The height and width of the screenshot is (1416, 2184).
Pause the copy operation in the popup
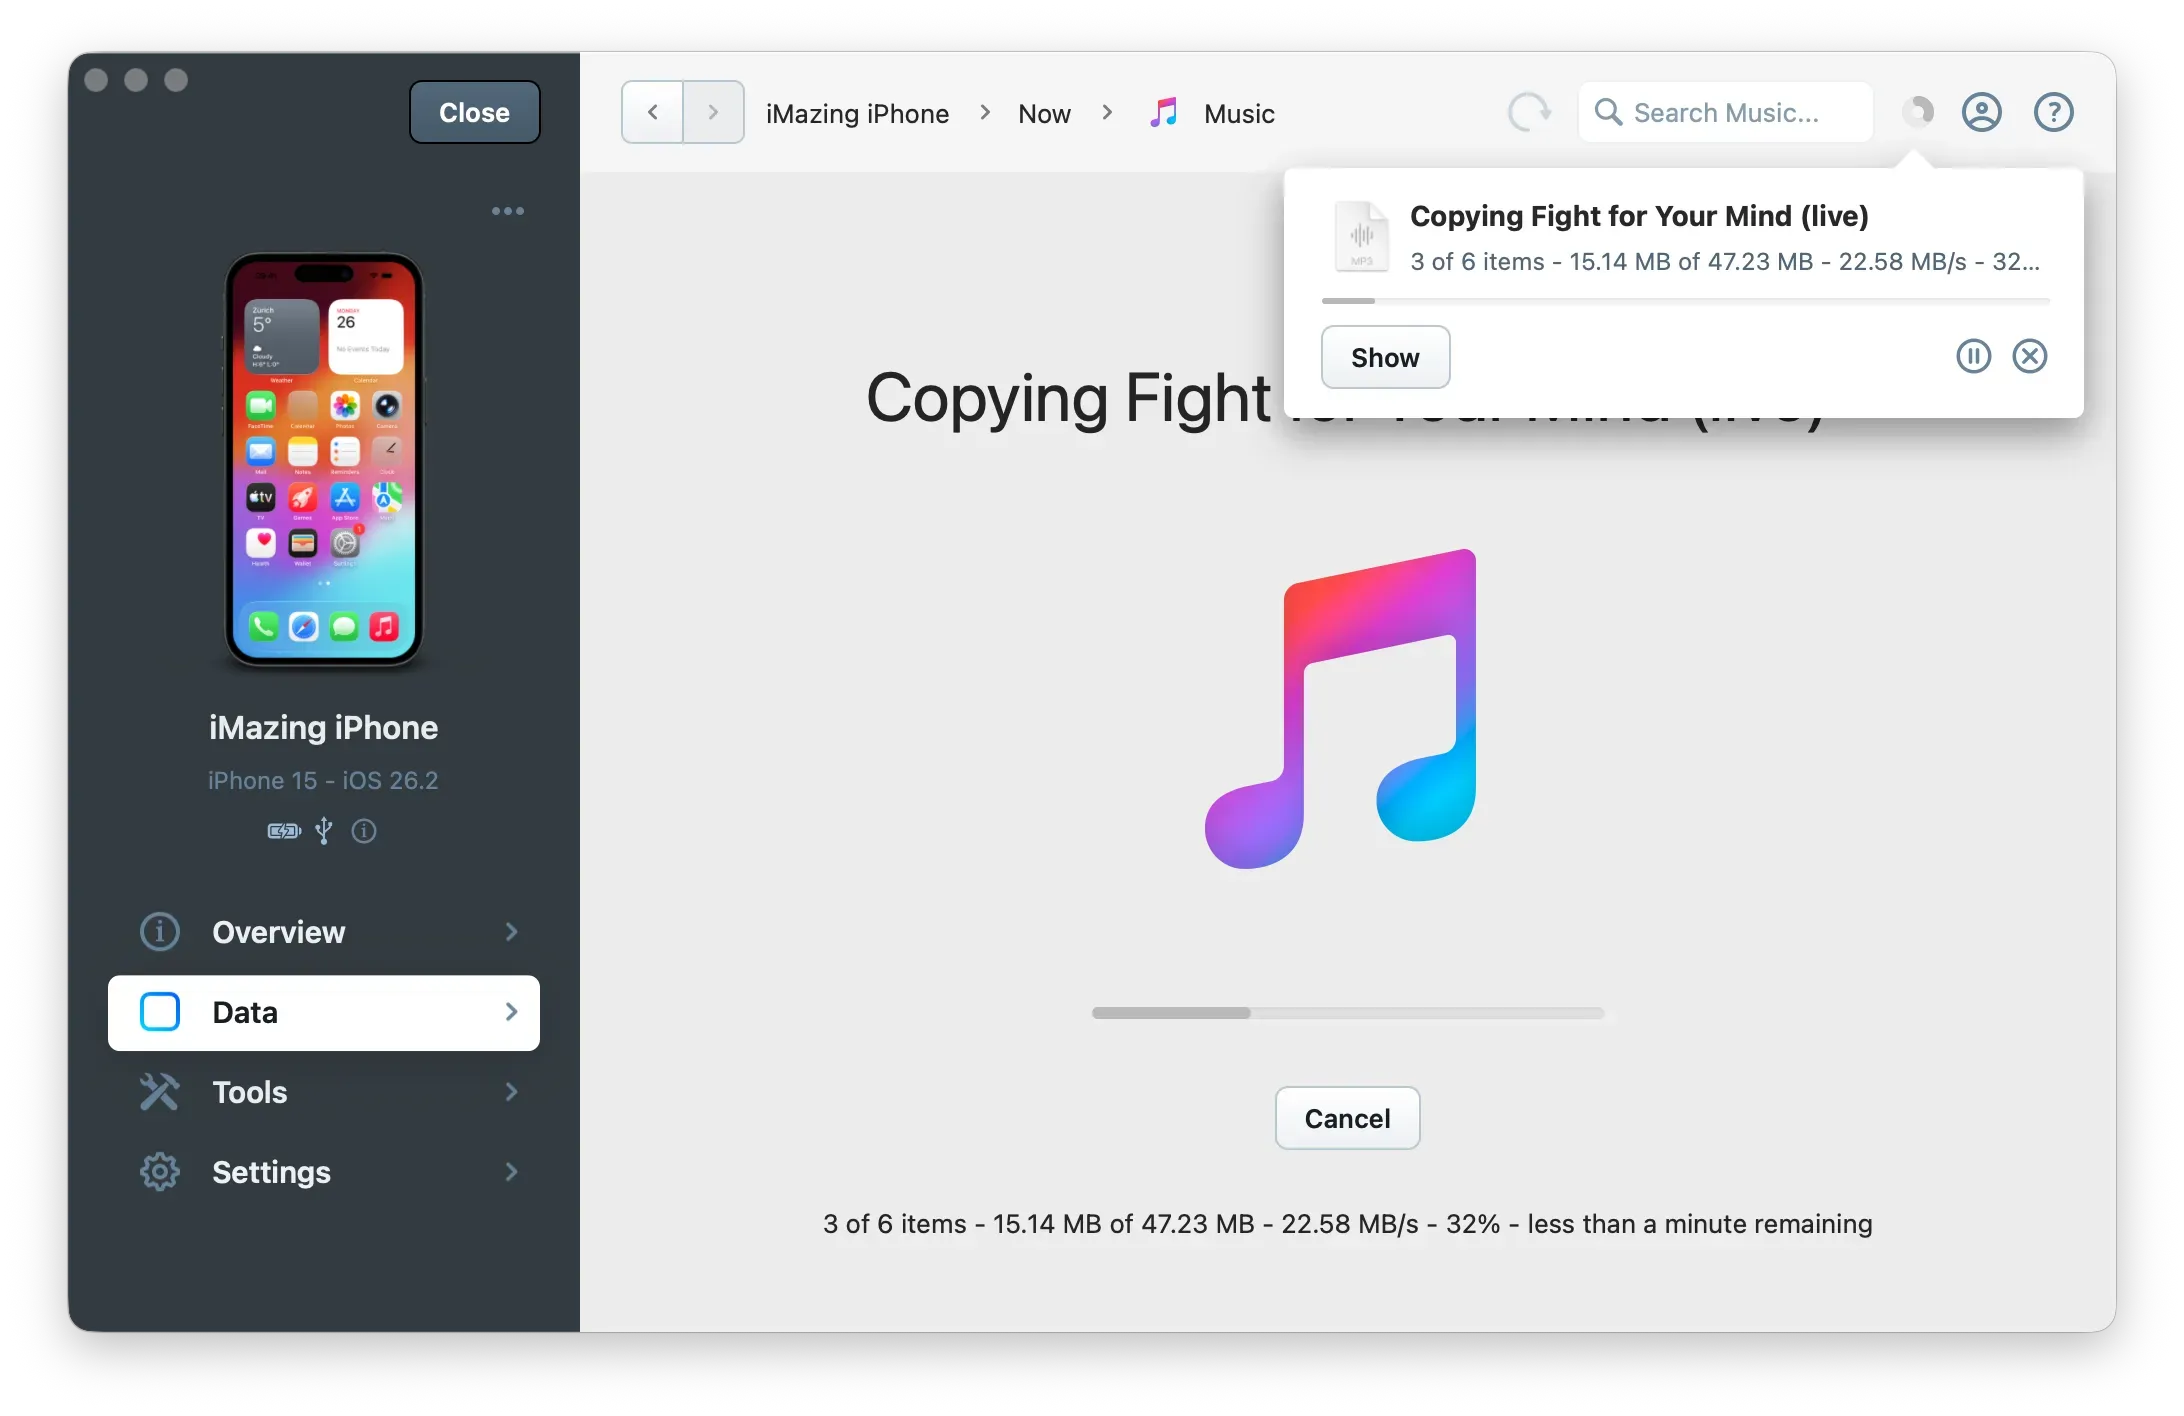pos(1973,356)
